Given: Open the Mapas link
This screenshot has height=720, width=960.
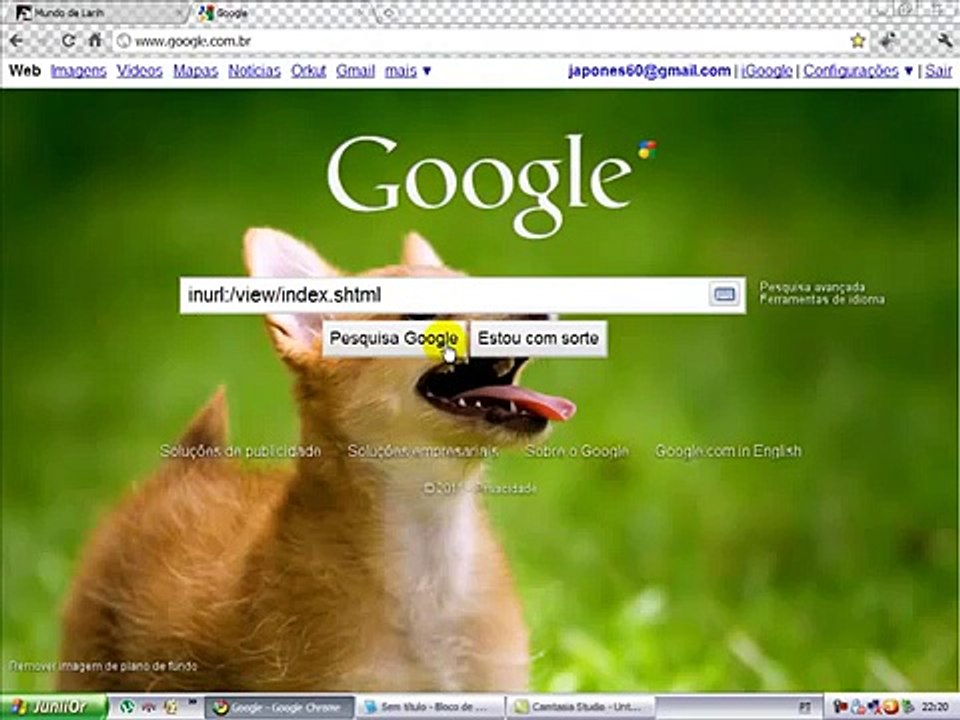Looking at the screenshot, I should [x=195, y=71].
